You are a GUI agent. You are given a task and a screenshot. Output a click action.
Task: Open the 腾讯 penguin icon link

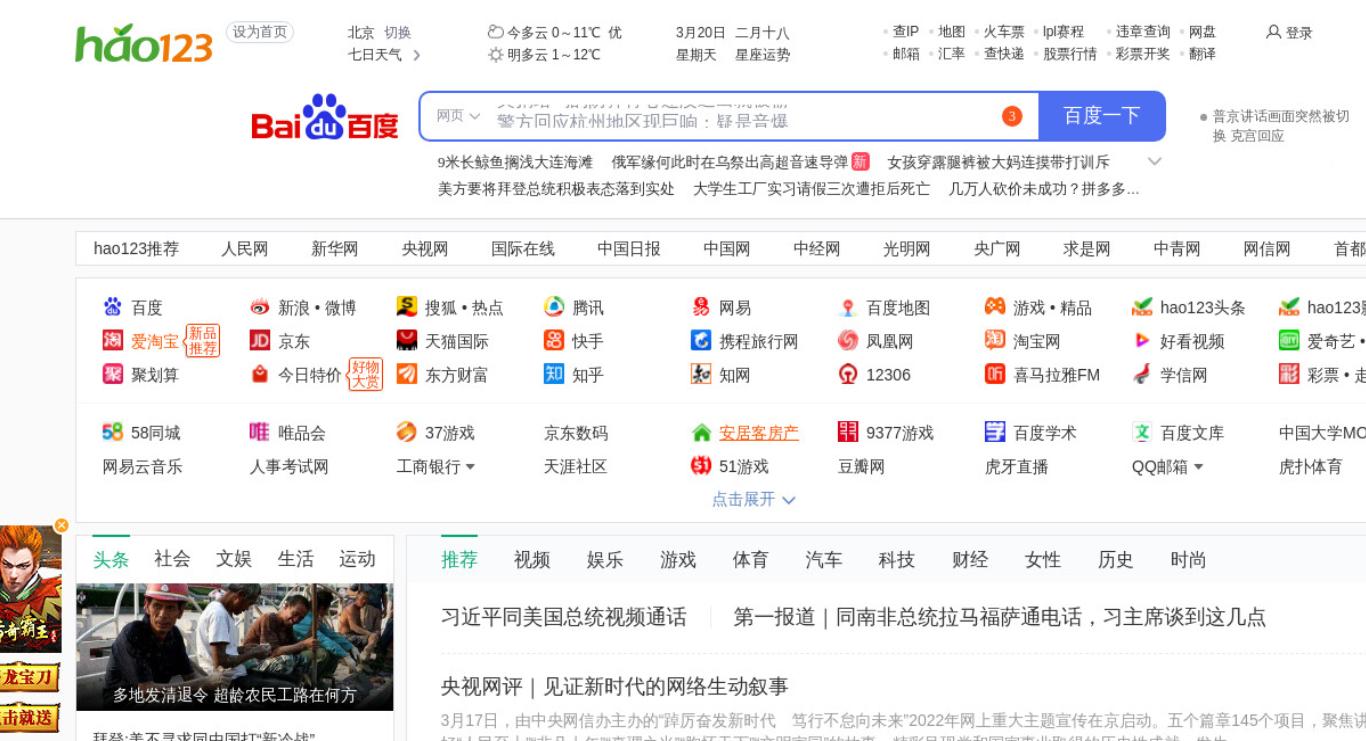coord(554,307)
